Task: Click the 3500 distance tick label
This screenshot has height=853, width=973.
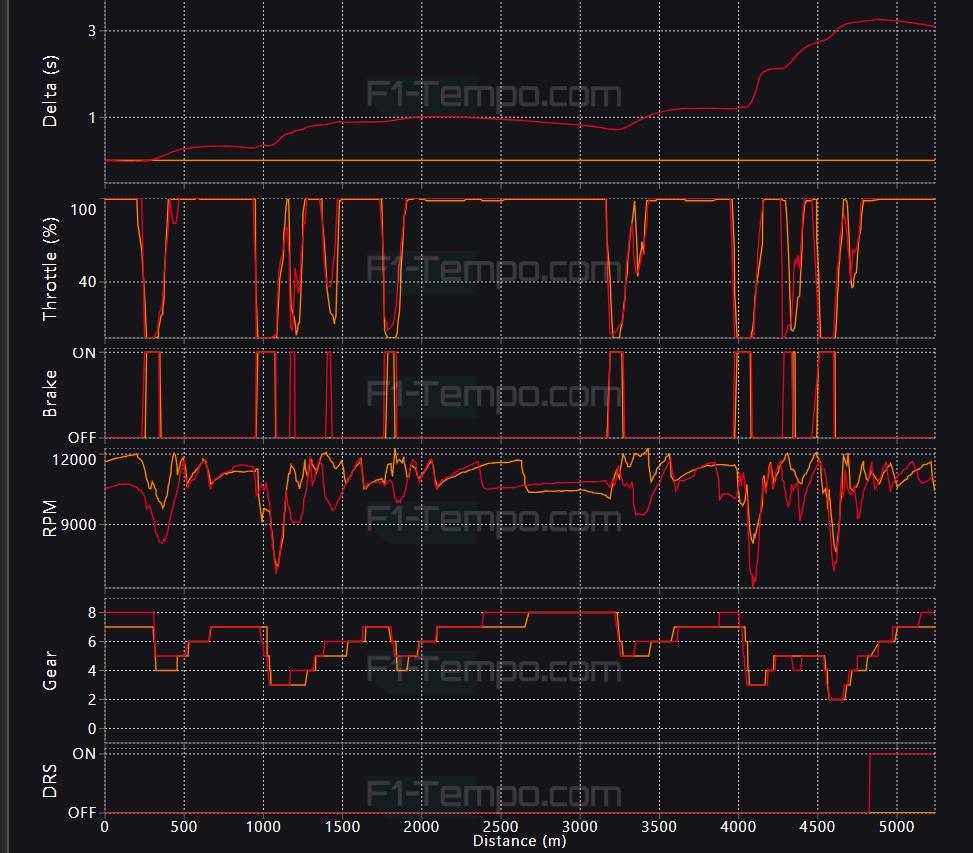Action: pyautogui.click(x=659, y=826)
